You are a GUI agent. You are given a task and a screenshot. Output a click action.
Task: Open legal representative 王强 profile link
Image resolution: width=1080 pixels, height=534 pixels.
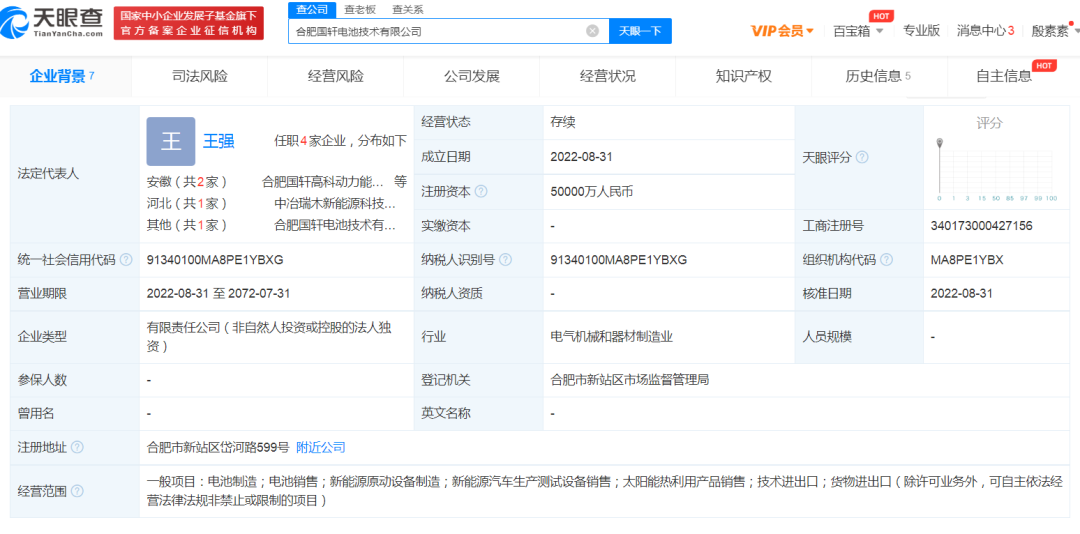(218, 141)
